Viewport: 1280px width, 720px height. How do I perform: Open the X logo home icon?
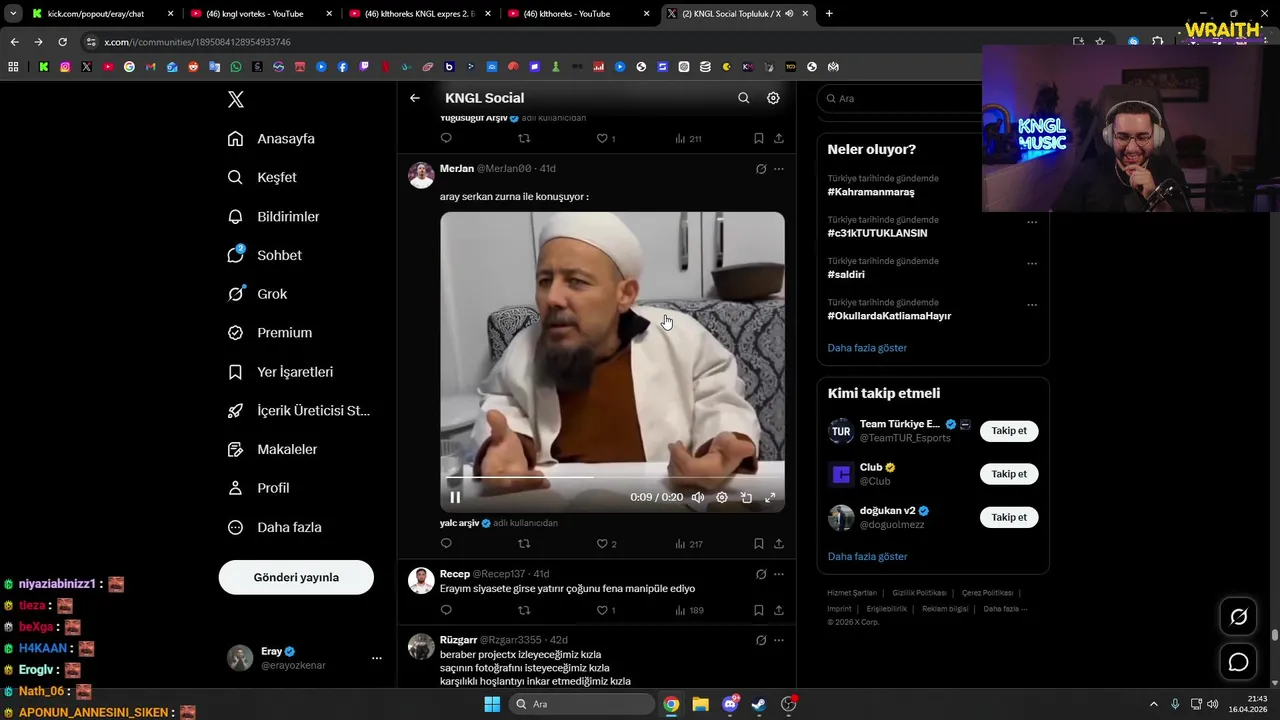click(x=236, y=99)
